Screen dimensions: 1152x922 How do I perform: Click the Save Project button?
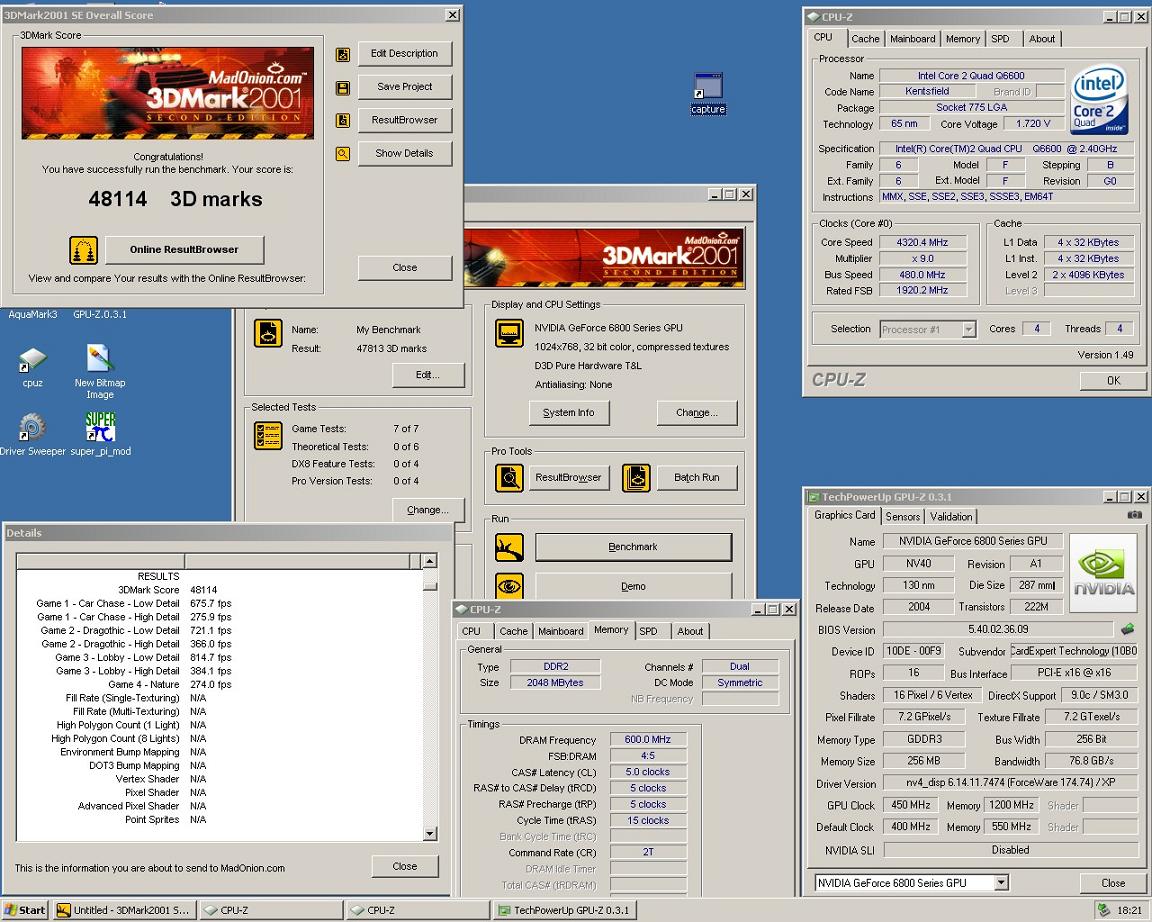pyautogui.click(x=405, y=87)
